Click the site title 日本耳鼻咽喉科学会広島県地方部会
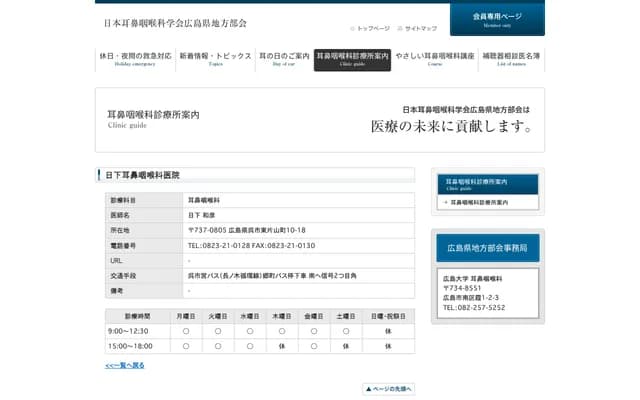640x400 pixels. (175, 22)
